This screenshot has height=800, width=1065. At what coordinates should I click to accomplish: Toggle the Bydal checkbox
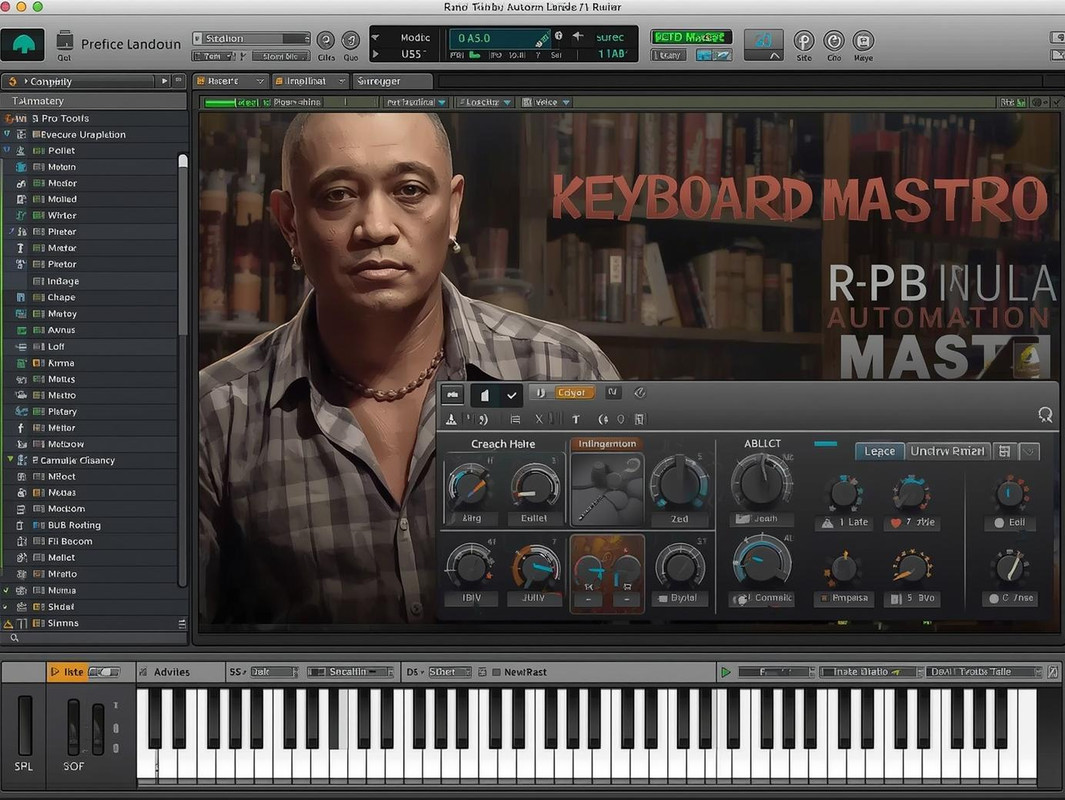(663, 598)
